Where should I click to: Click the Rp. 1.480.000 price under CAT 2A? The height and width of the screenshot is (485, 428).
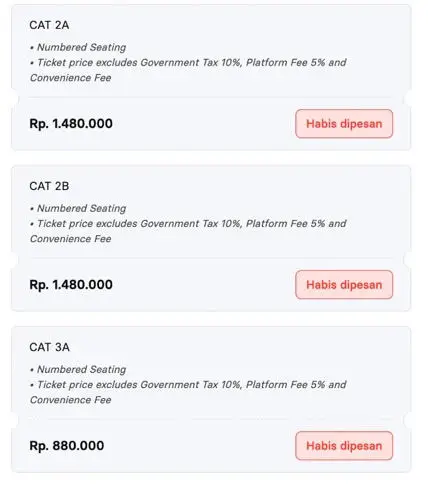pos(71,124)
